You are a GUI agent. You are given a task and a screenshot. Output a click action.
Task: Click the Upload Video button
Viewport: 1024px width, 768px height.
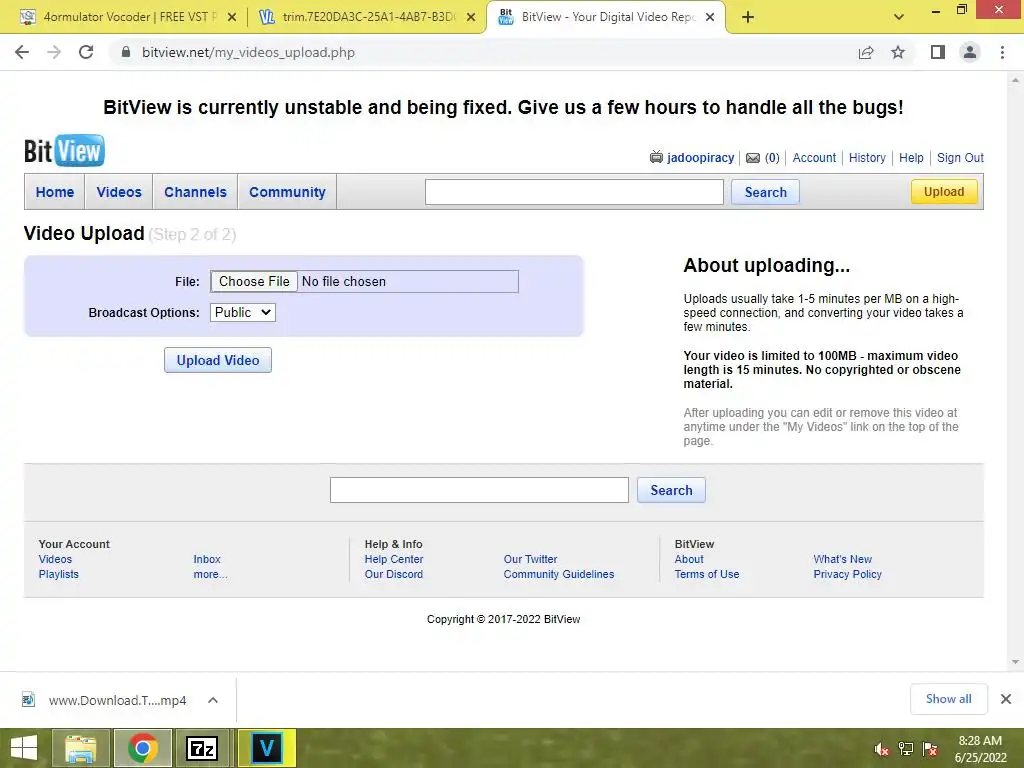217,360
